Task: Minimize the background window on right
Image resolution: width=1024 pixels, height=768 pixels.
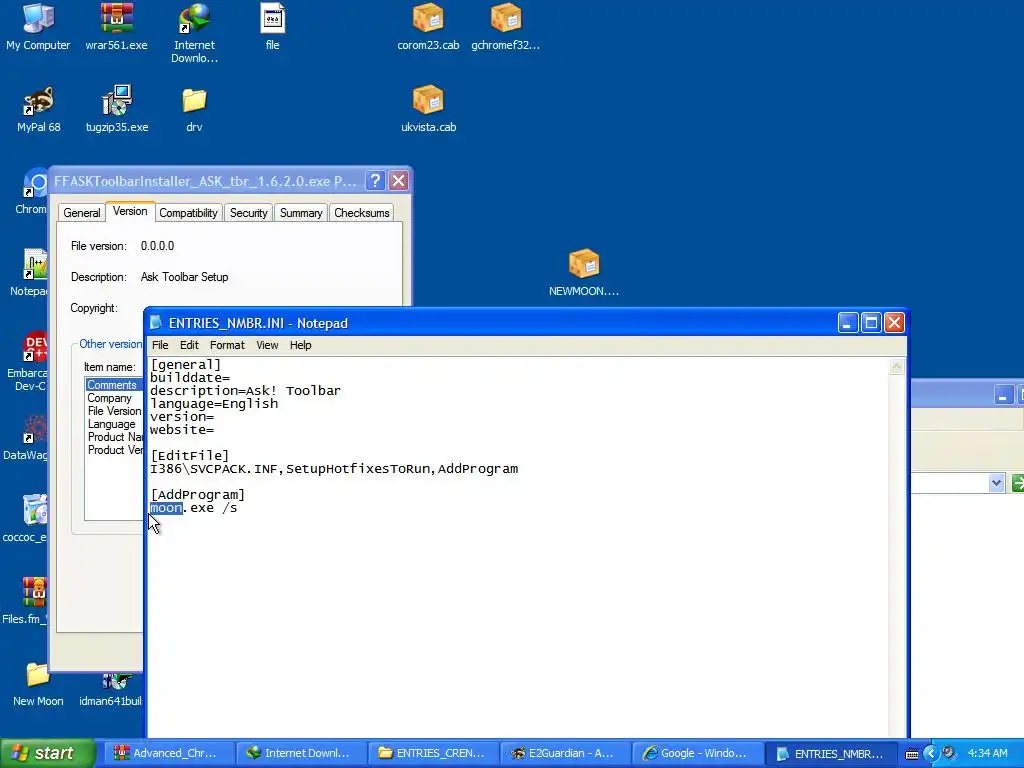Action: click(x=1003, y=395)
